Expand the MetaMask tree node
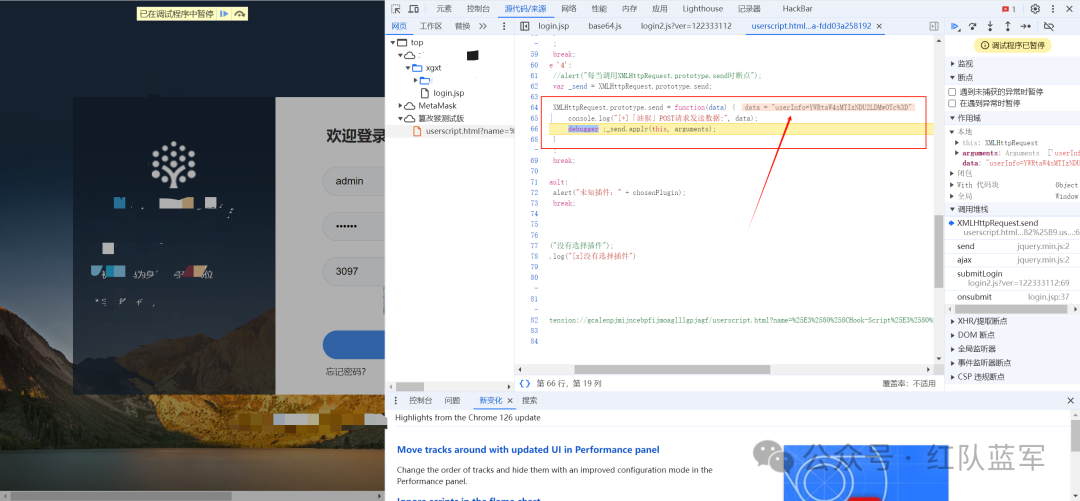 click(402, 105)
